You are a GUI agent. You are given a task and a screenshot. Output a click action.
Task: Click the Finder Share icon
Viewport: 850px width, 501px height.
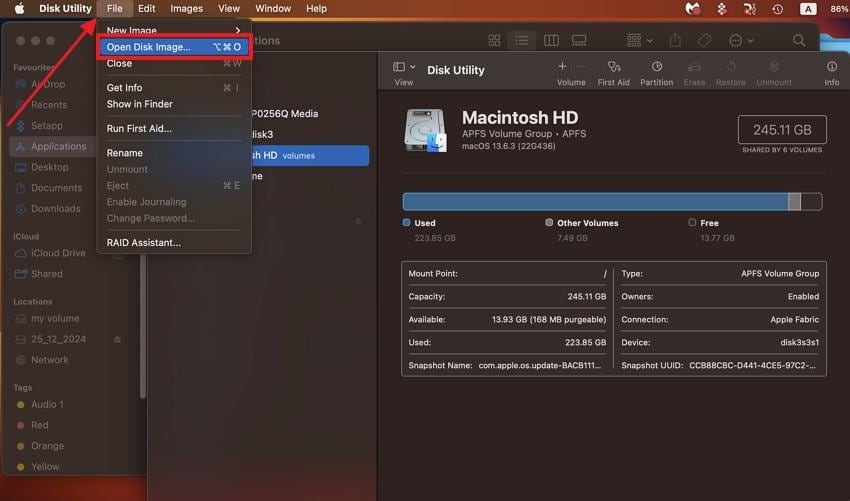point(675,40)
